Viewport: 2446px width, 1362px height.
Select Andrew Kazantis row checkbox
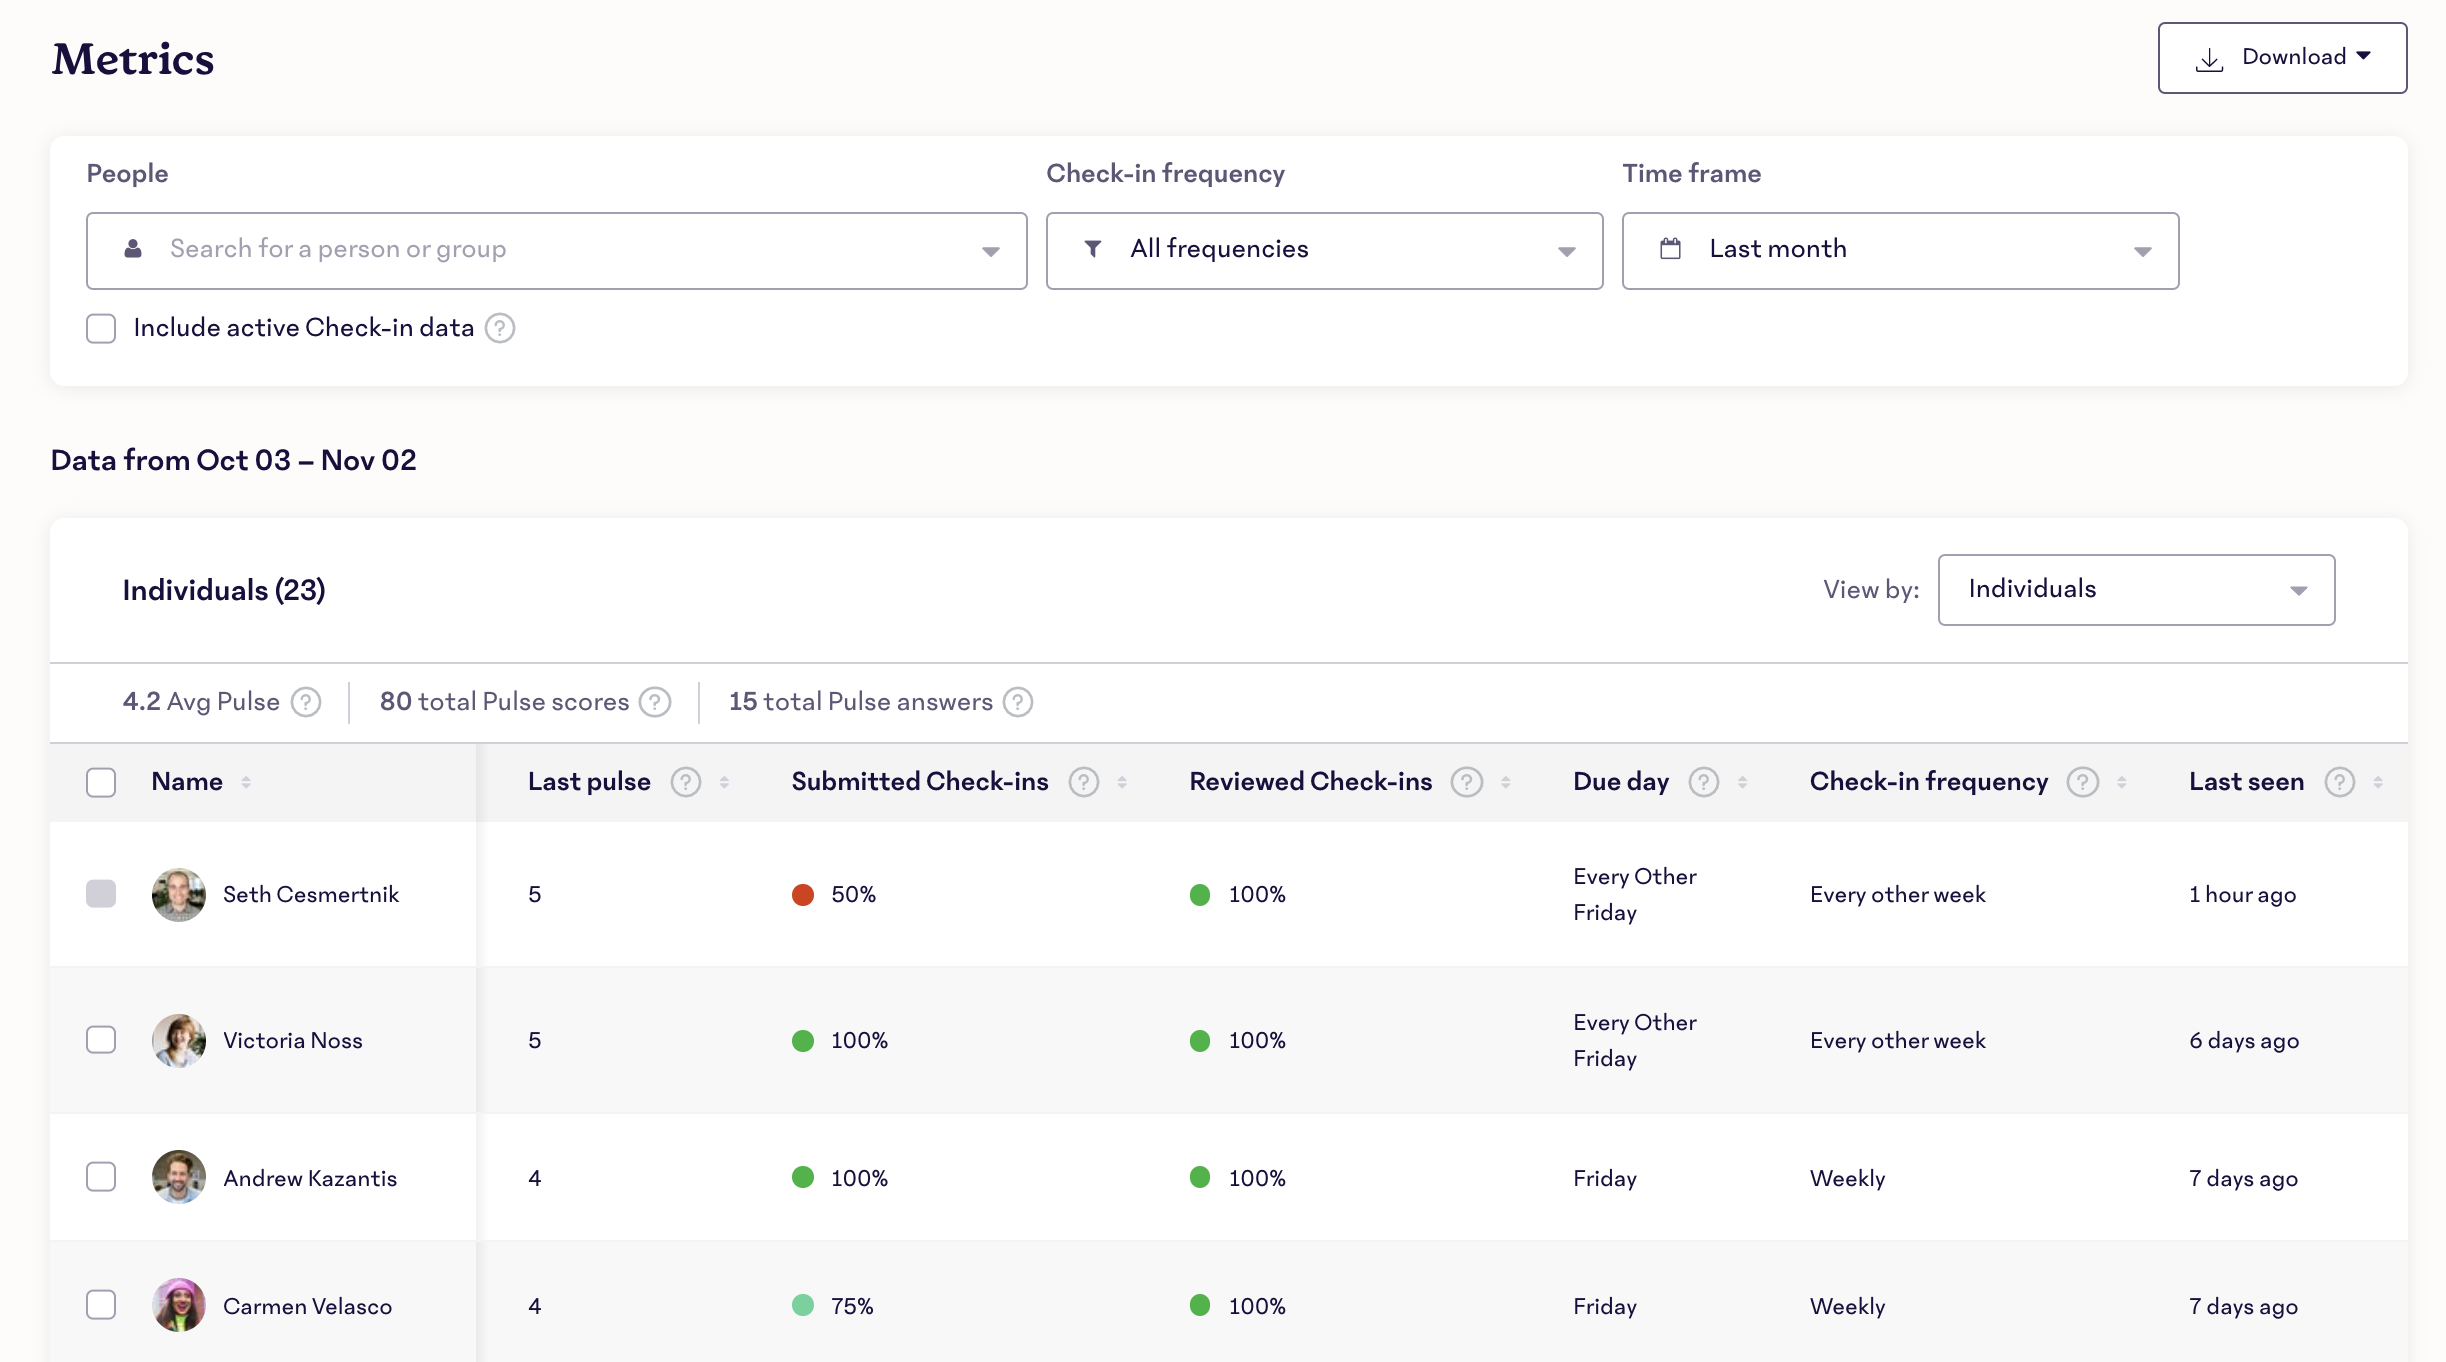101,1177
